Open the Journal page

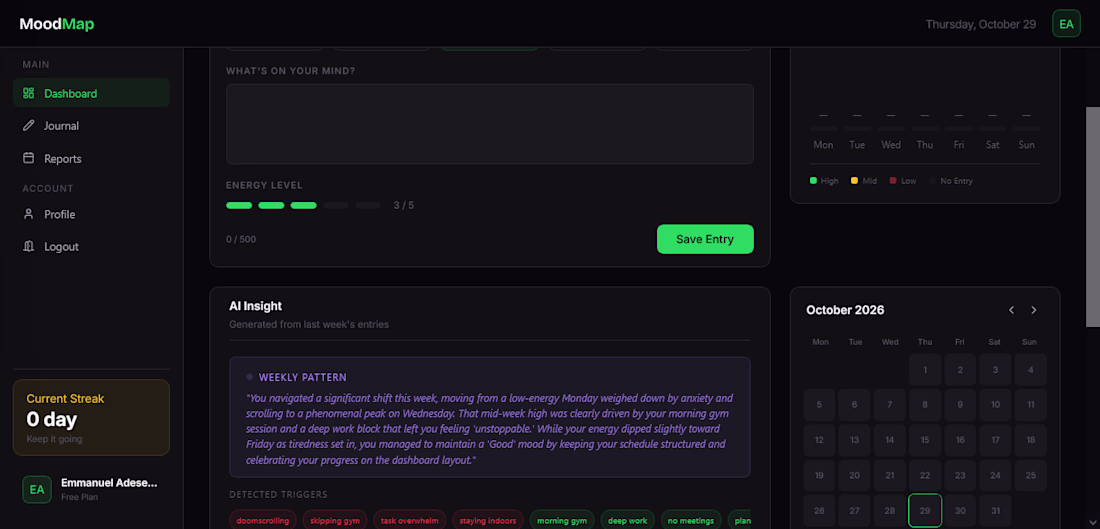[91, 126]
